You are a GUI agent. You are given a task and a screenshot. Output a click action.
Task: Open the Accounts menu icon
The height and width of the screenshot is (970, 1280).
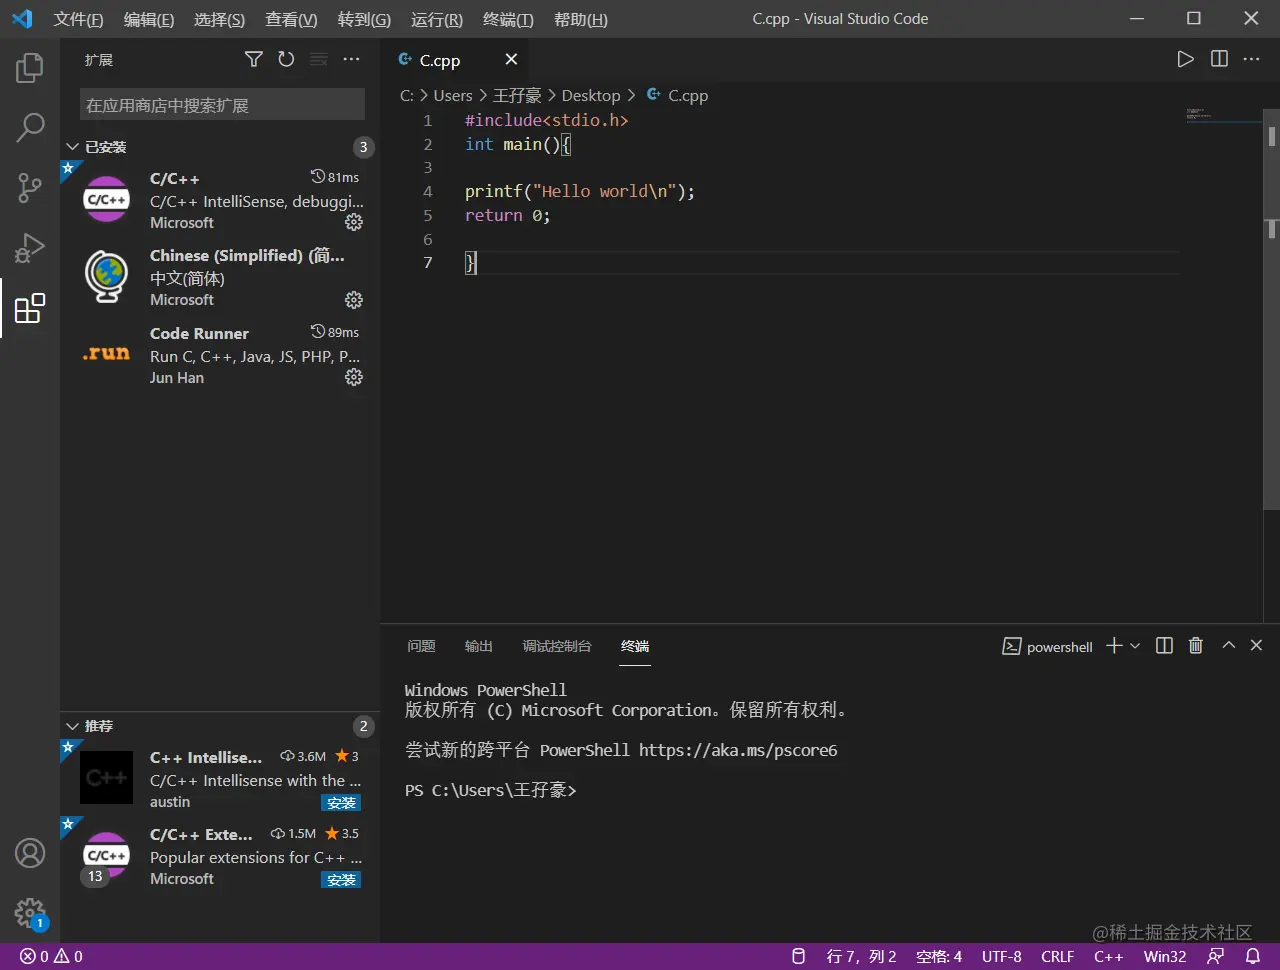pos(30,853)
